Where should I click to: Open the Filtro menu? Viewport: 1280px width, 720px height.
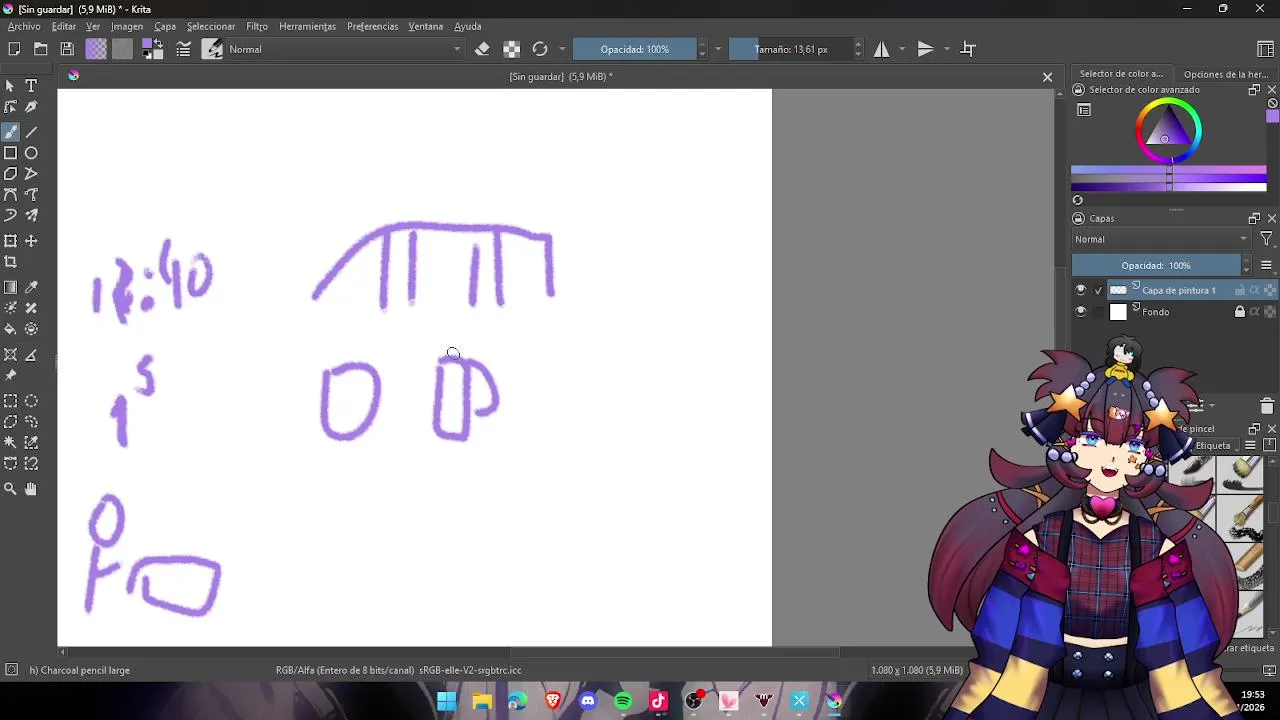point(257,26)
